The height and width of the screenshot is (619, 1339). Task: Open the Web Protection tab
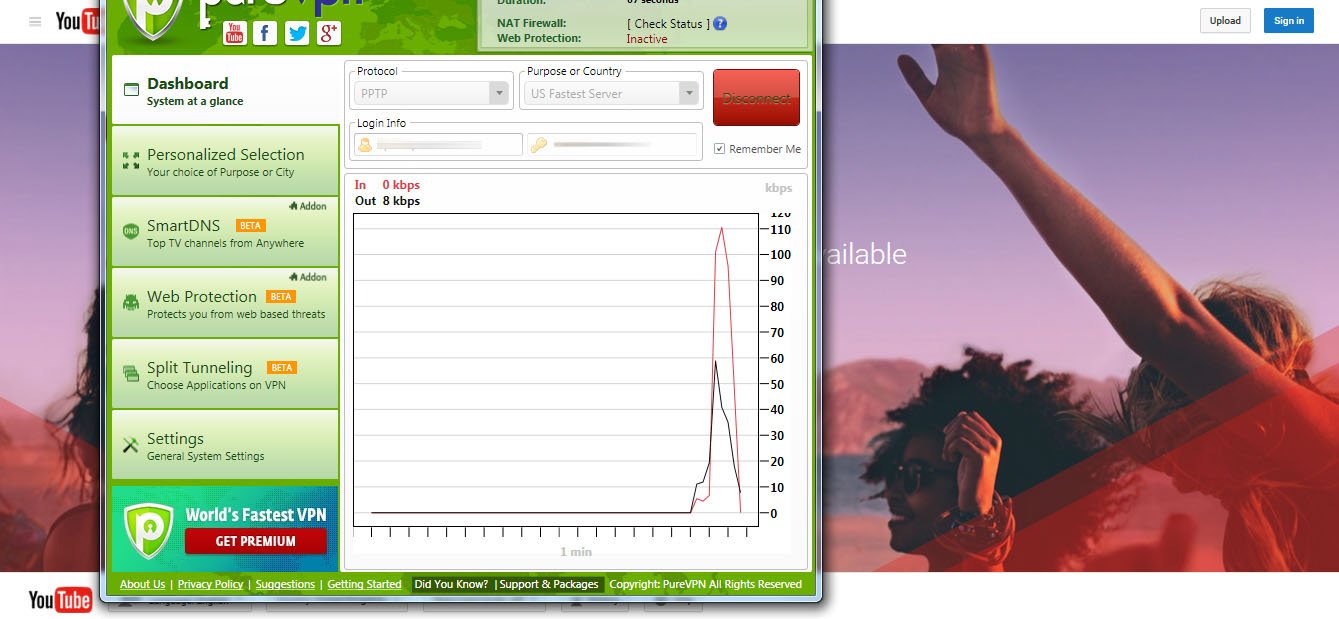coord(225,303)
